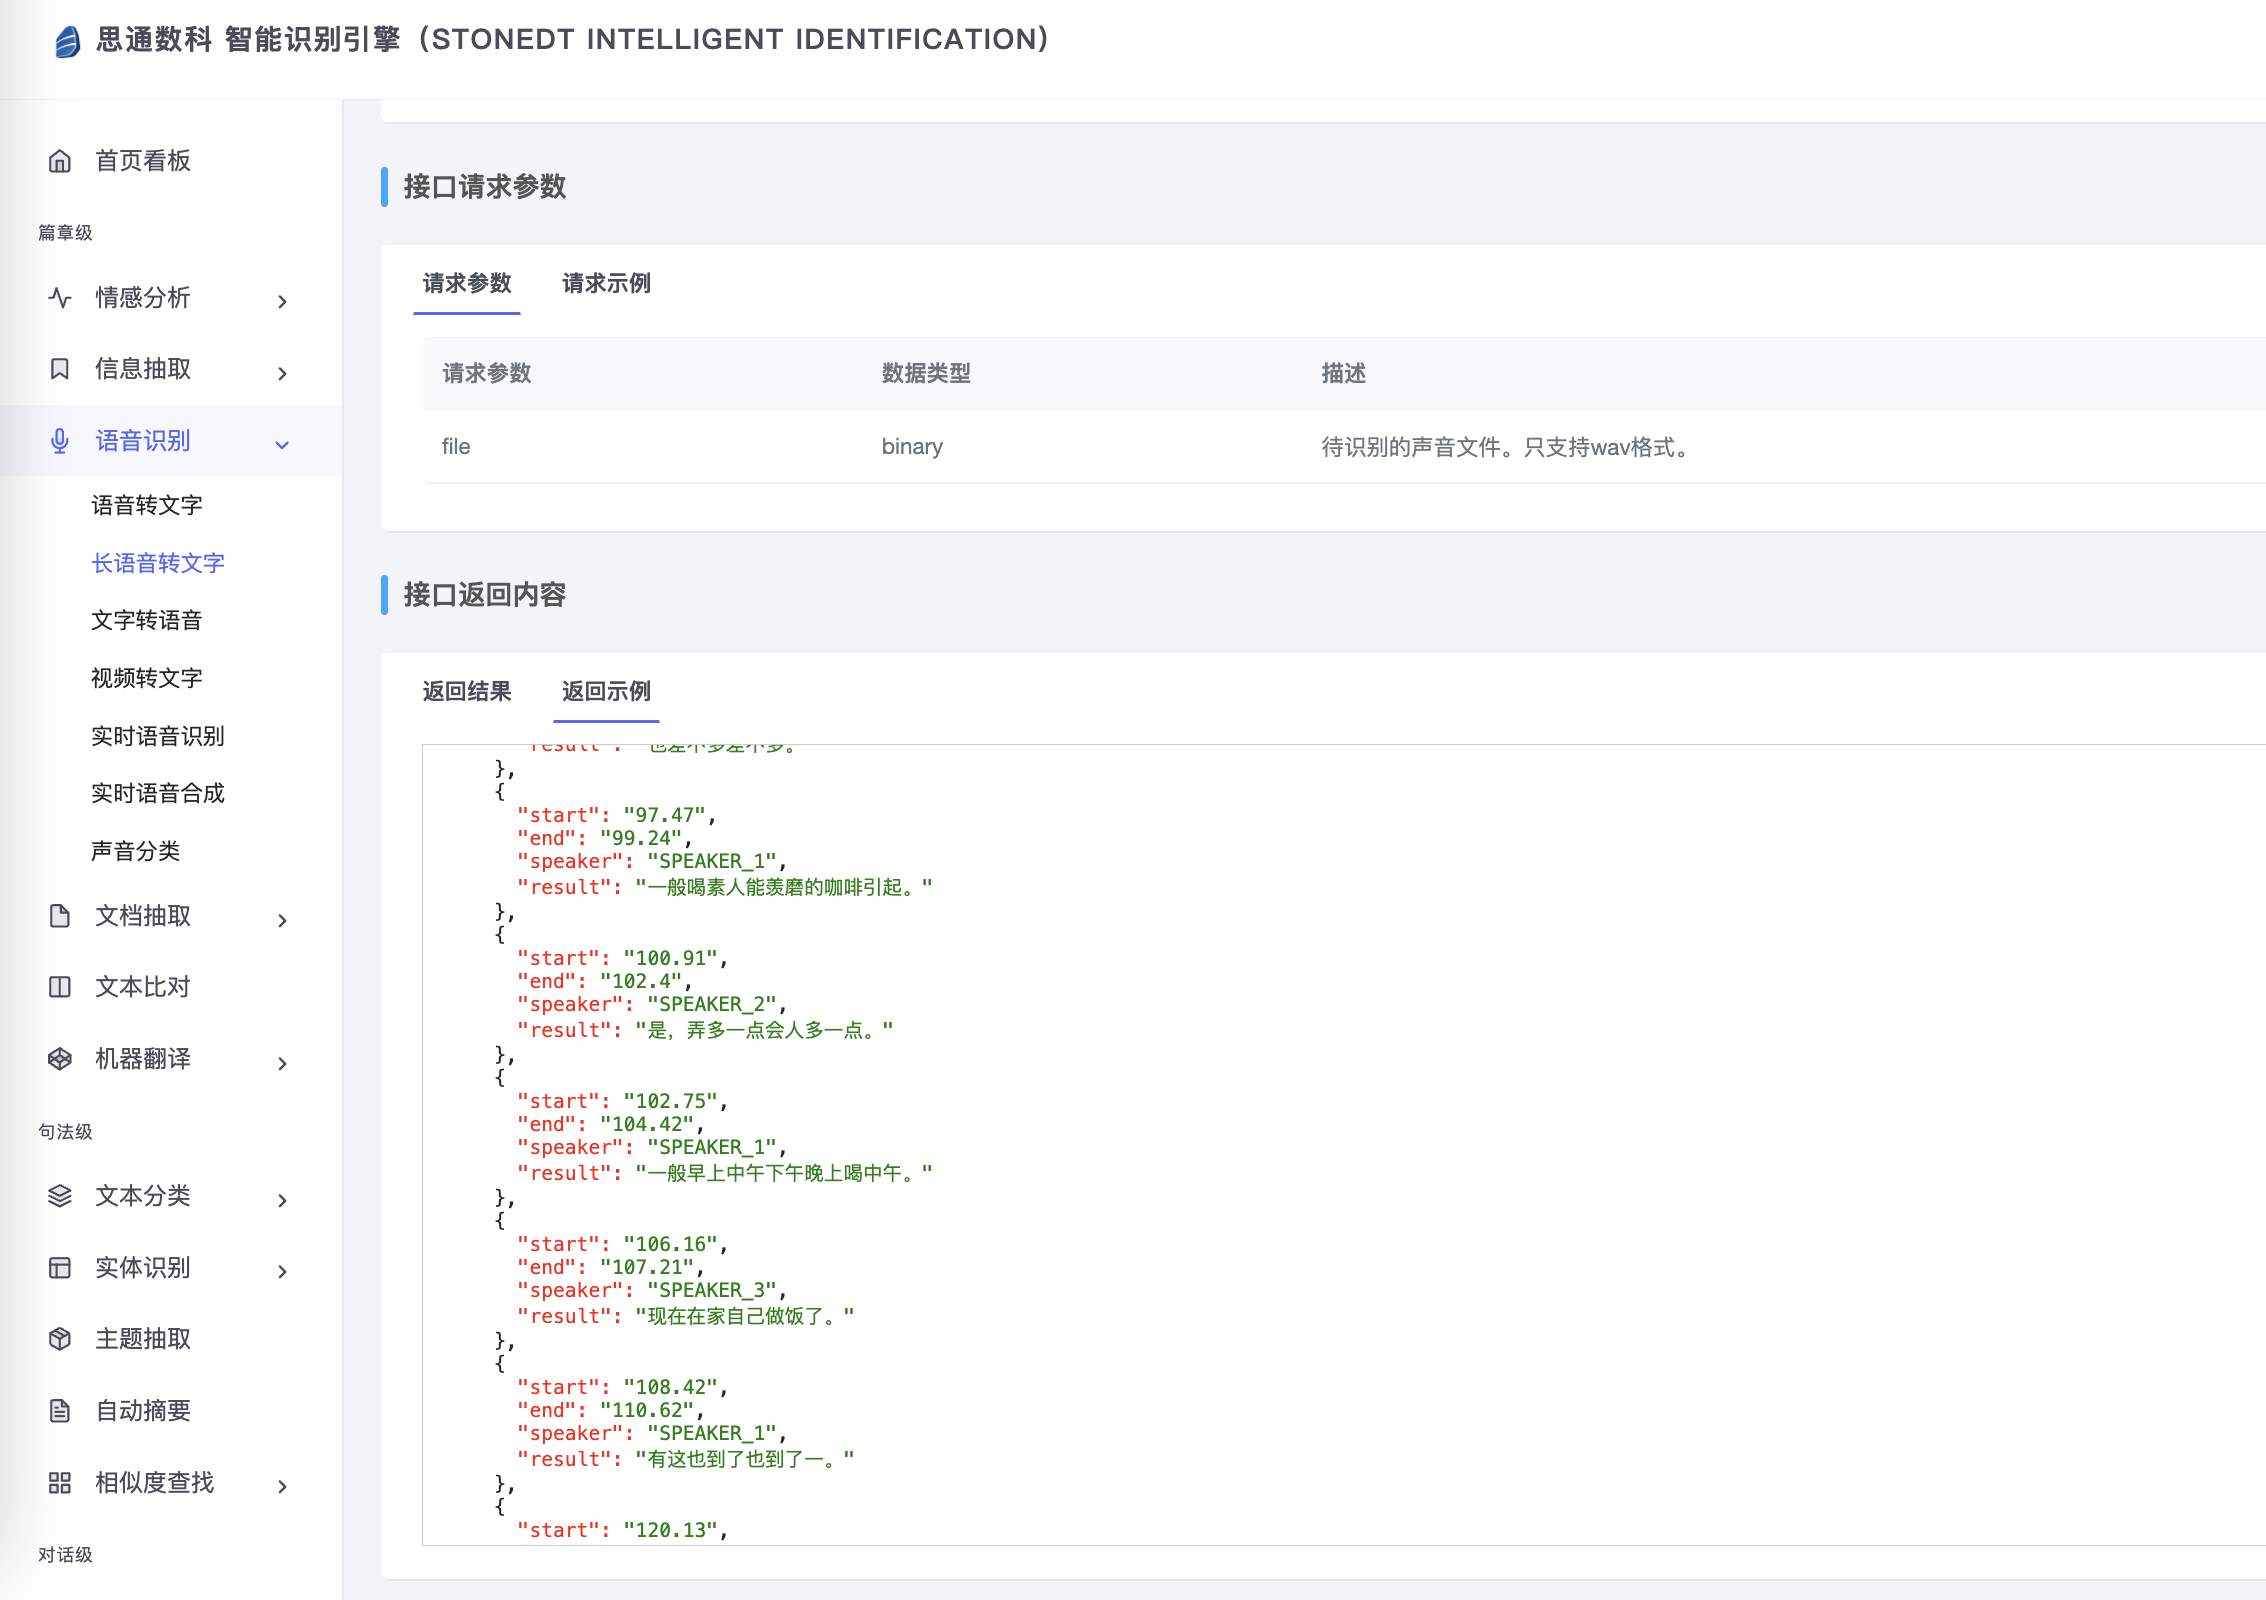Open the 实时语音识别 submenu item

(158, 737)
